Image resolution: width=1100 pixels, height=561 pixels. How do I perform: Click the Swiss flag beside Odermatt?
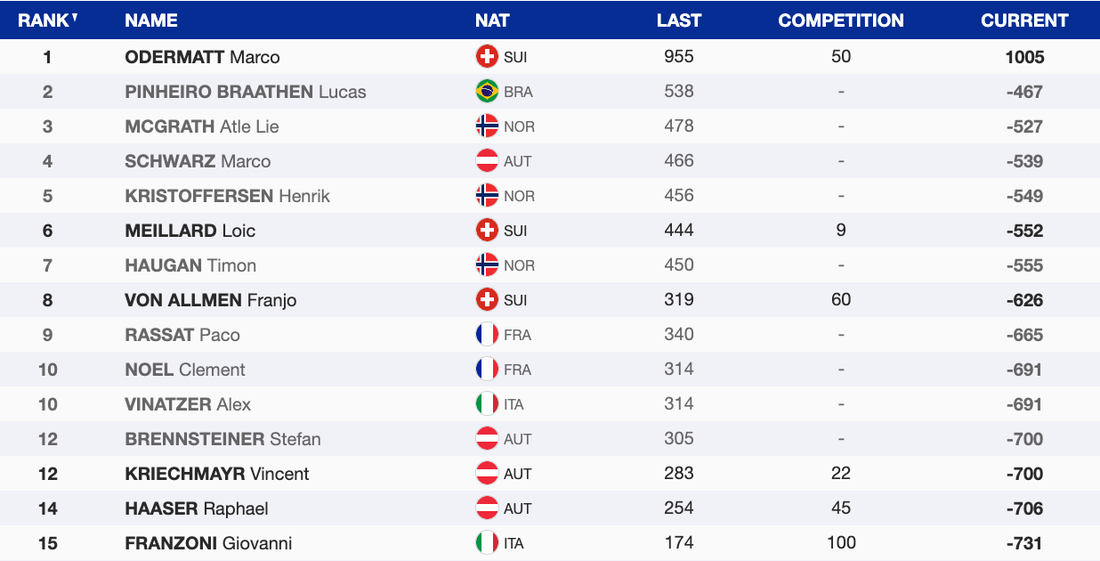(487, 57)
